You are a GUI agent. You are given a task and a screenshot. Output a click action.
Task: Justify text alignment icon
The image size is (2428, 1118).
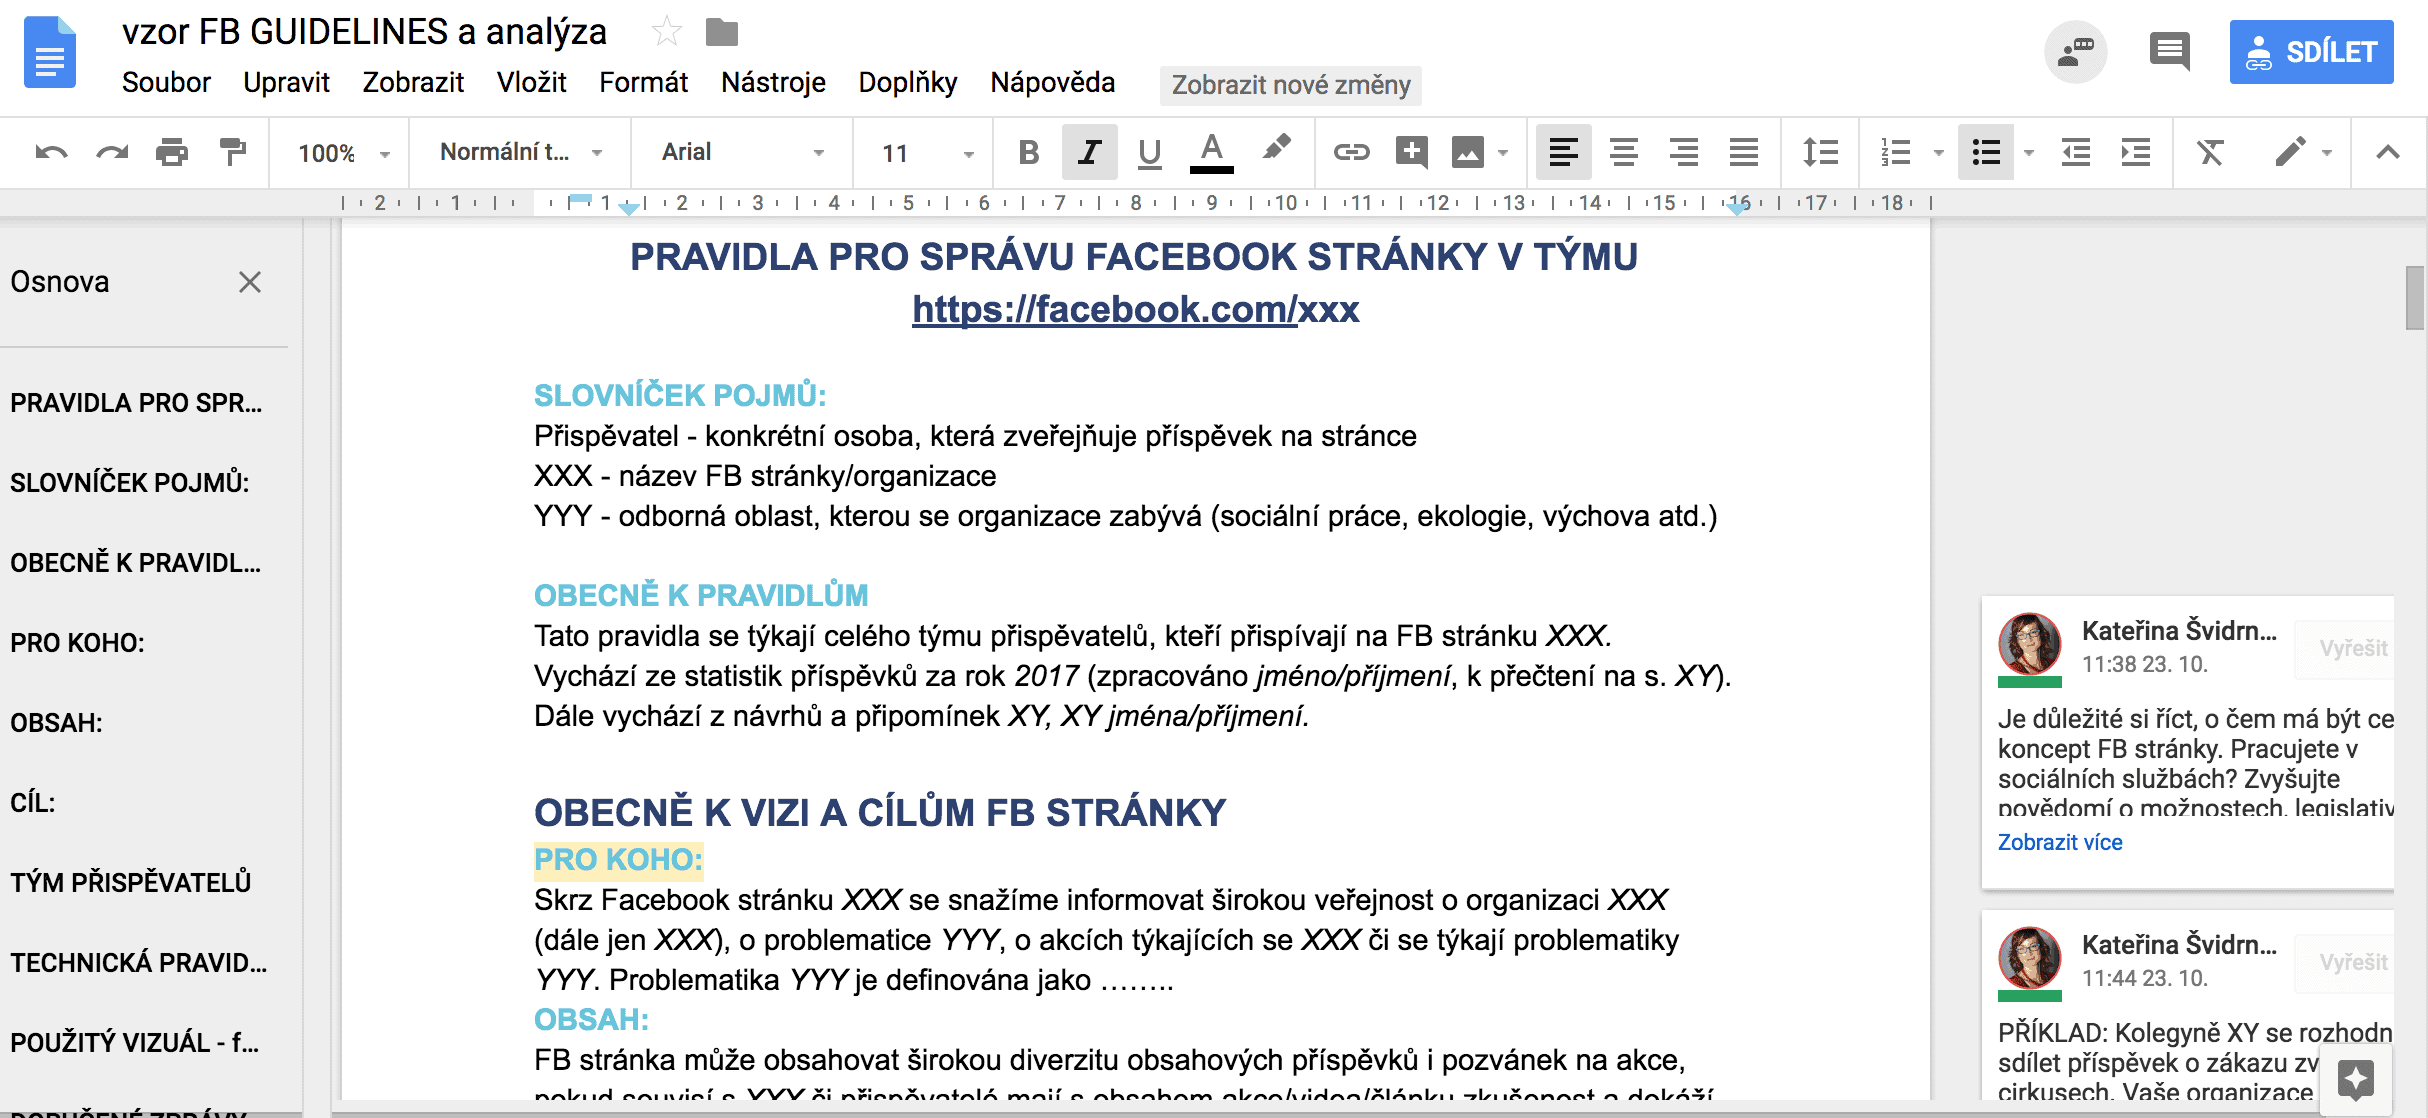pyautogui.click(x=1744, y=152)
